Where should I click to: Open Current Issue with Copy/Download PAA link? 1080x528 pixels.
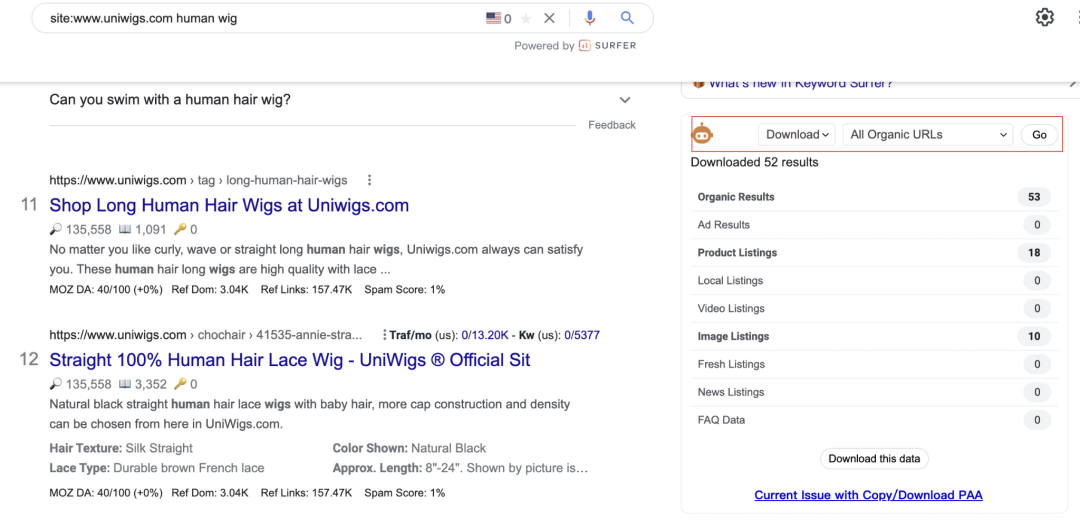point(869,495)
